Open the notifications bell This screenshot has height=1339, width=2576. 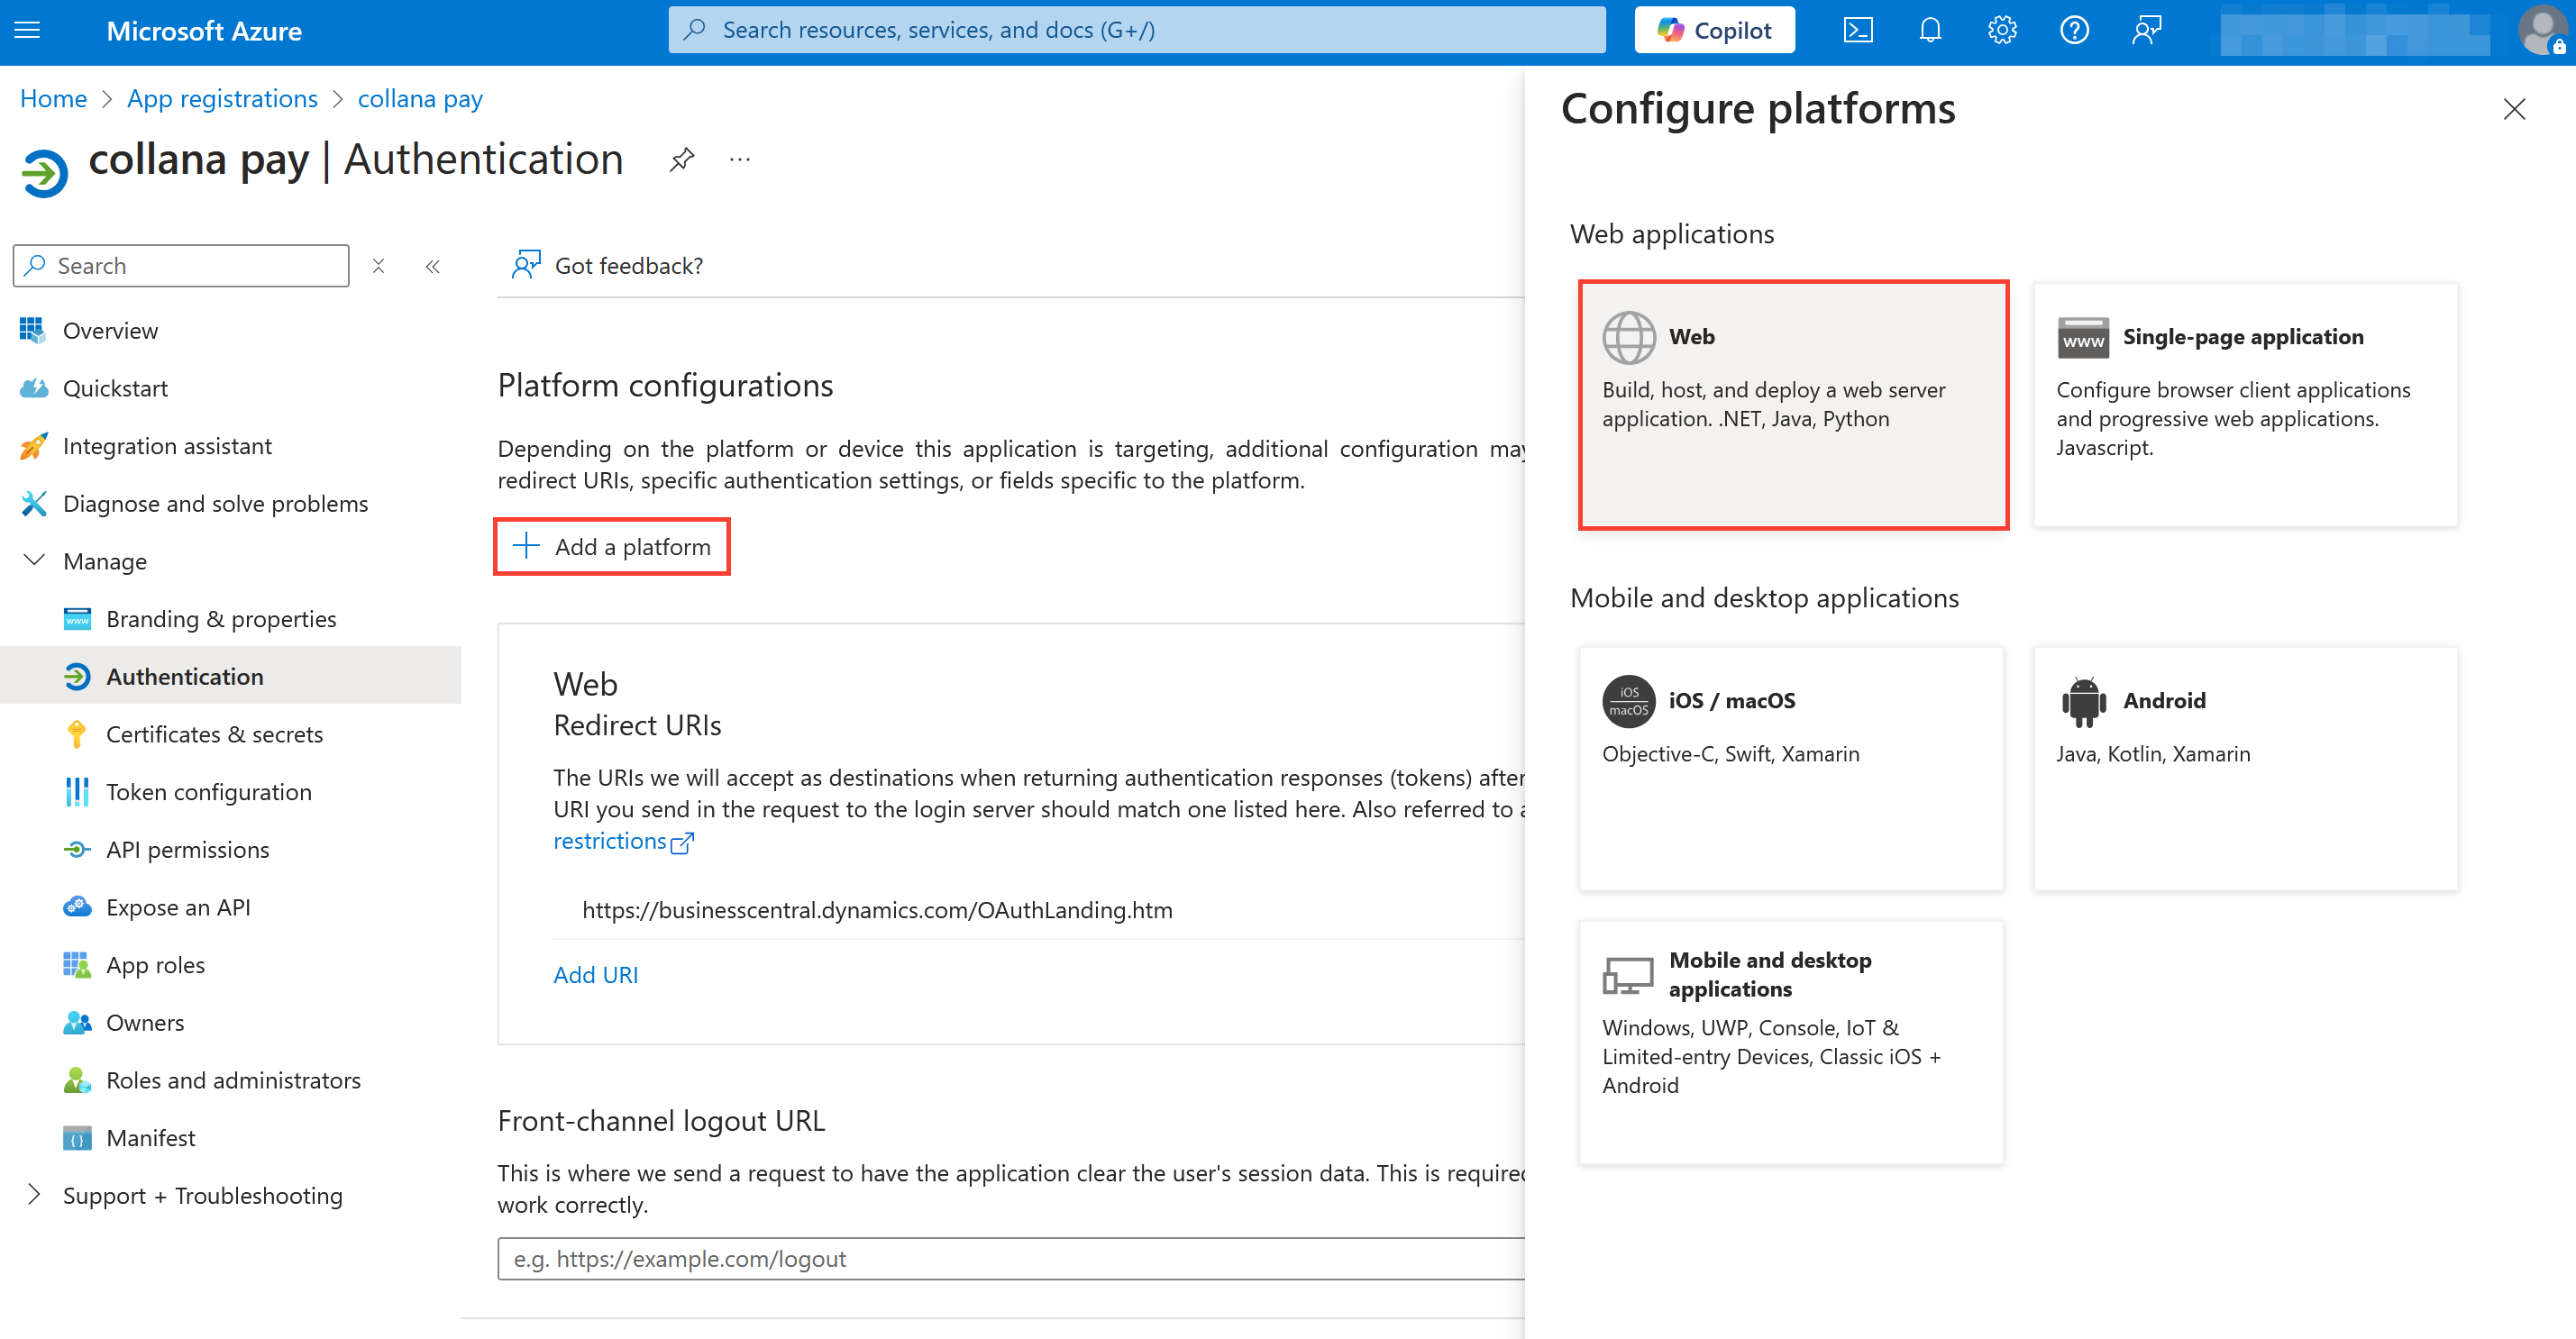(x=1929, y=30)
